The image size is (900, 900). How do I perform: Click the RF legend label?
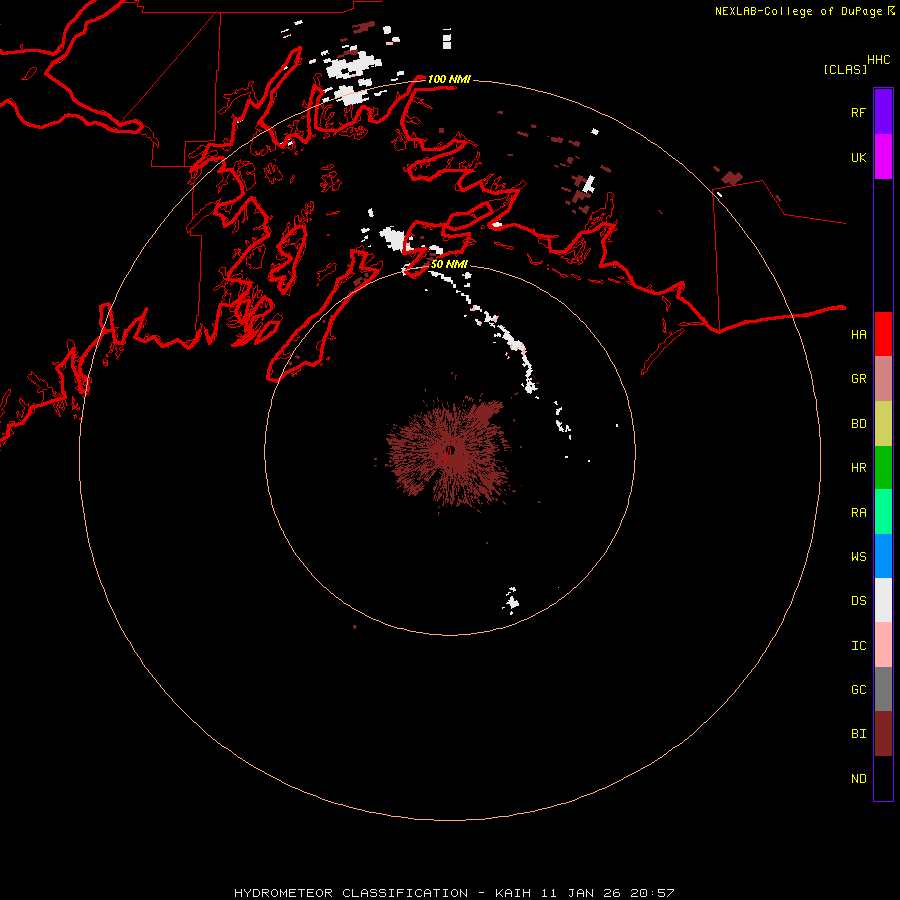[x=858, y=112]
